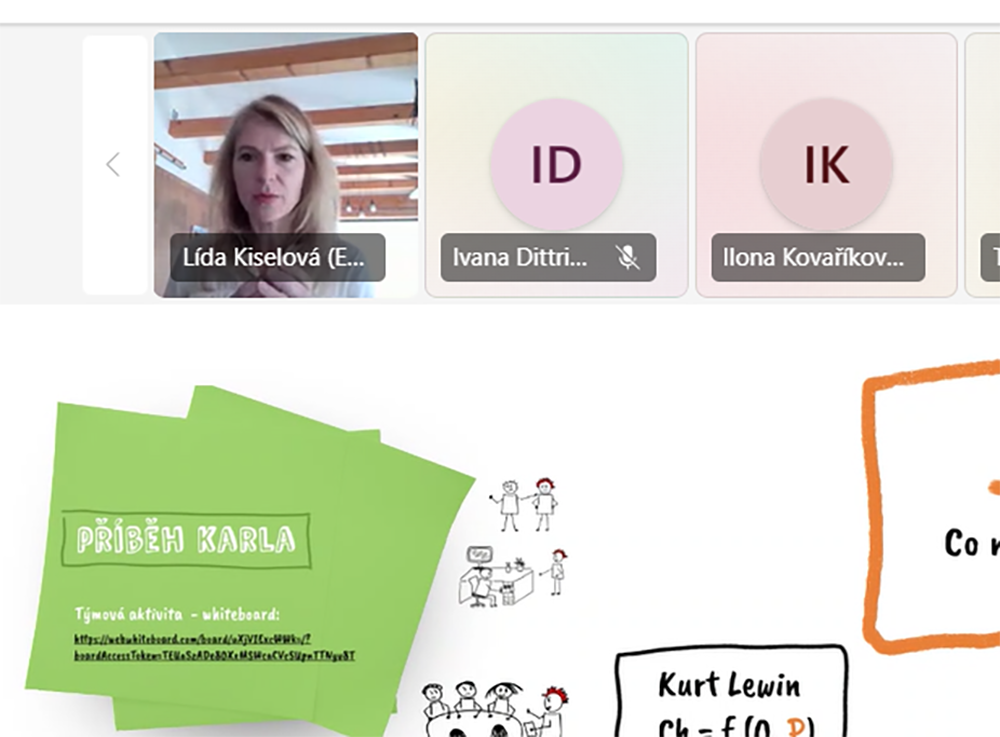The image size is (1000, 737).
Task: Select the ID avatar circle
Action: coord(557,164)
